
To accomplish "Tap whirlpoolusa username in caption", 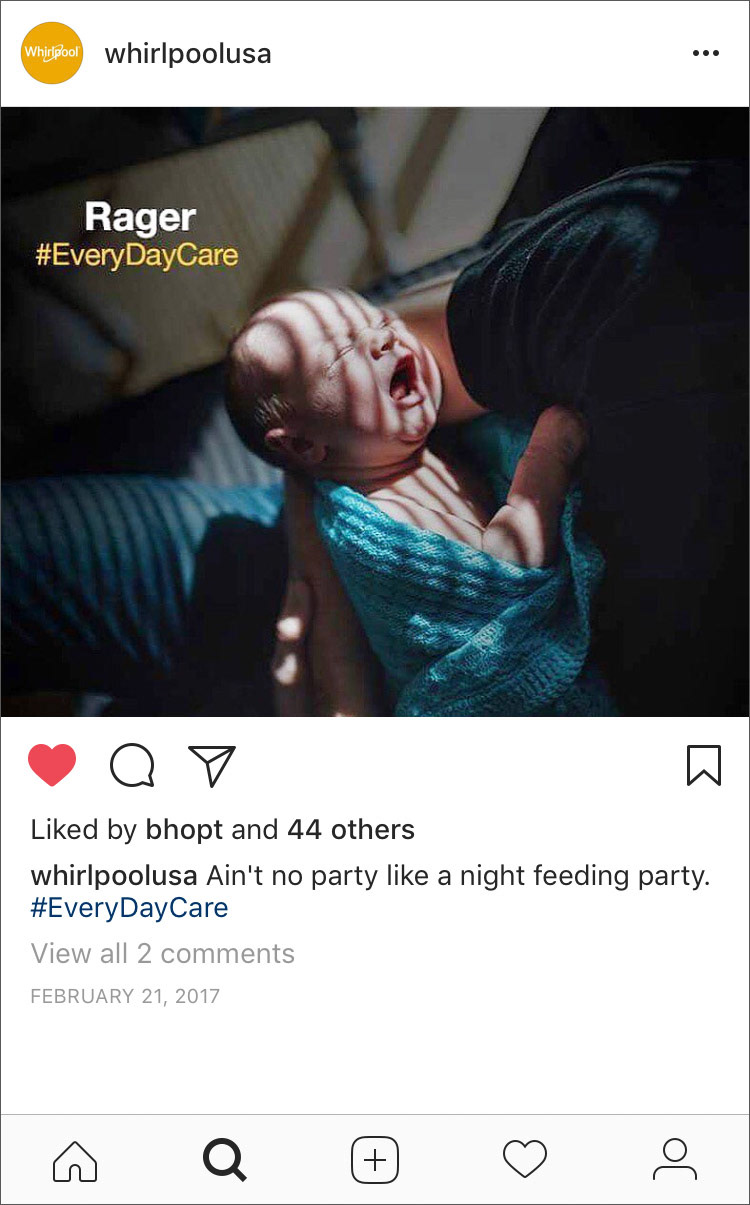I will pyautogui.click(x=114, y=877).
